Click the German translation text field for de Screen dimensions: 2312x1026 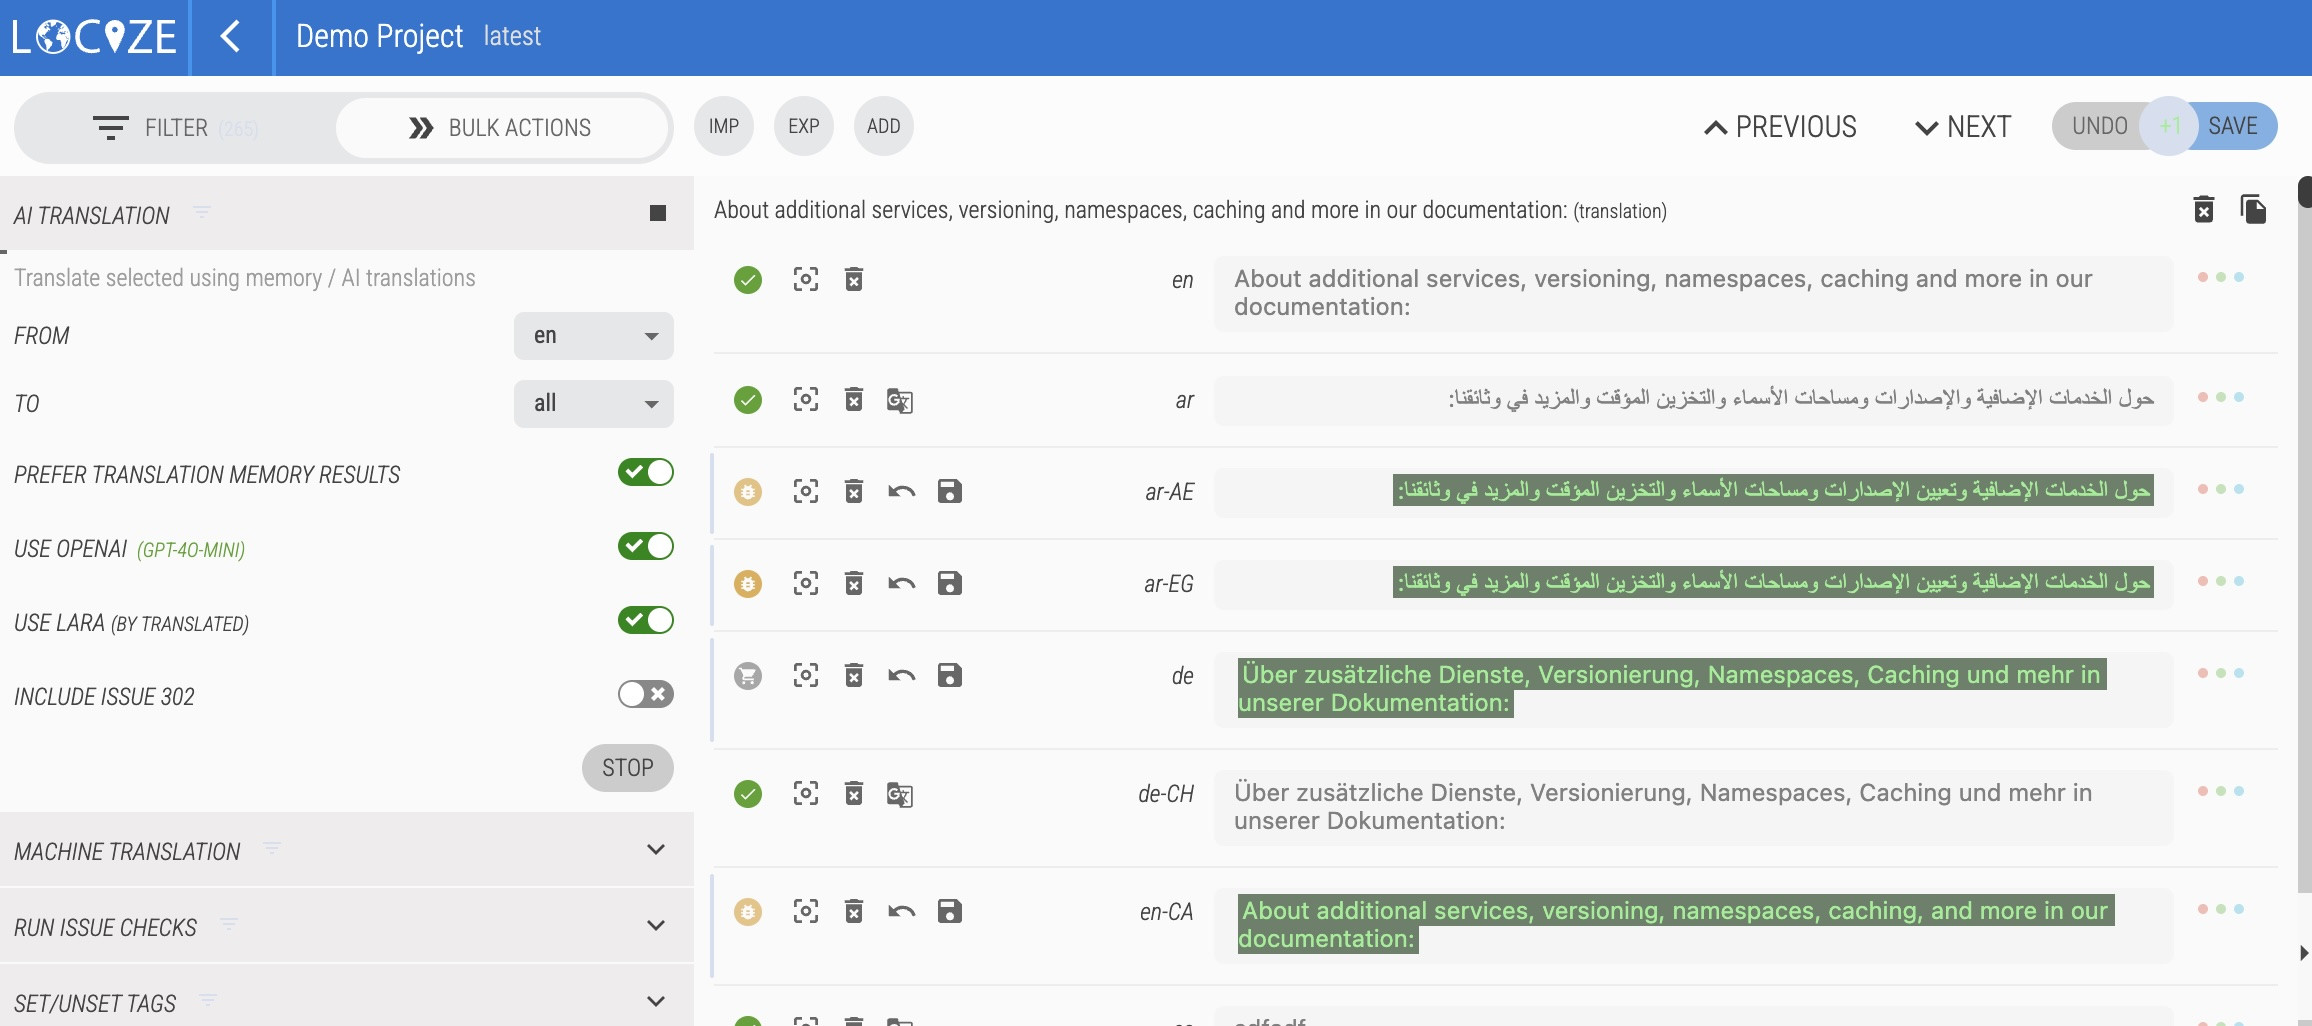(x=1692, y=689)
